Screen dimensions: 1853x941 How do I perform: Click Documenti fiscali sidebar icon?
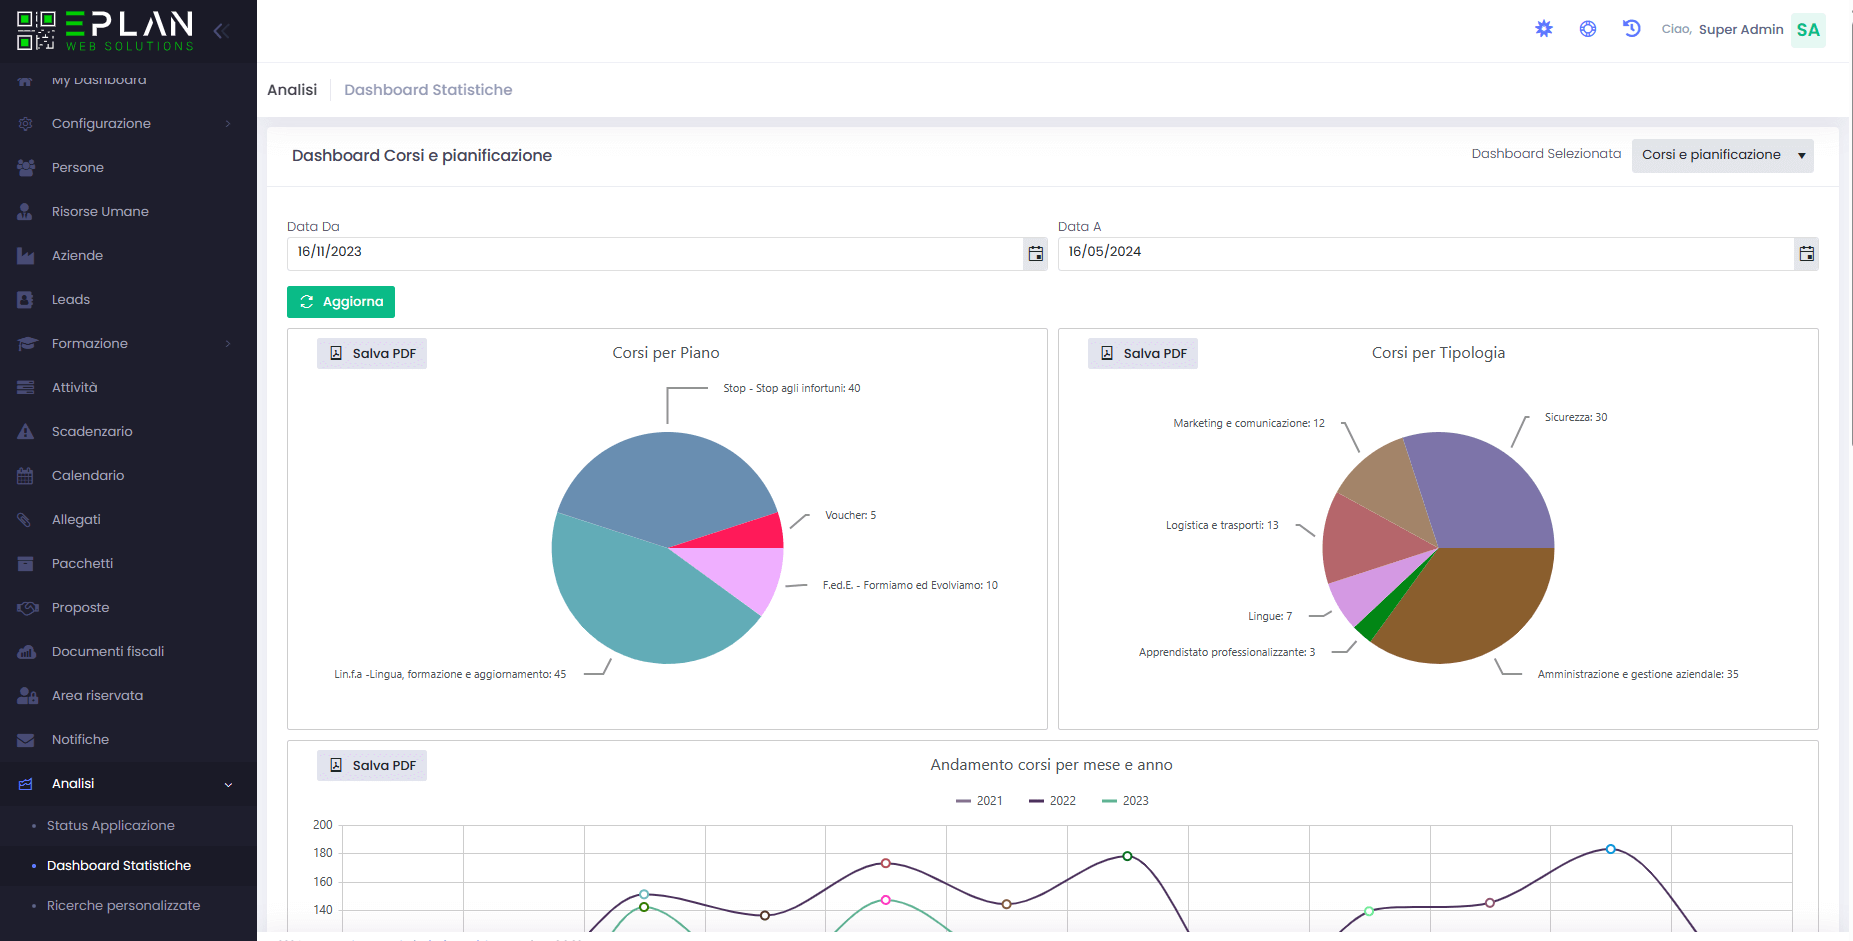point(27,652)
